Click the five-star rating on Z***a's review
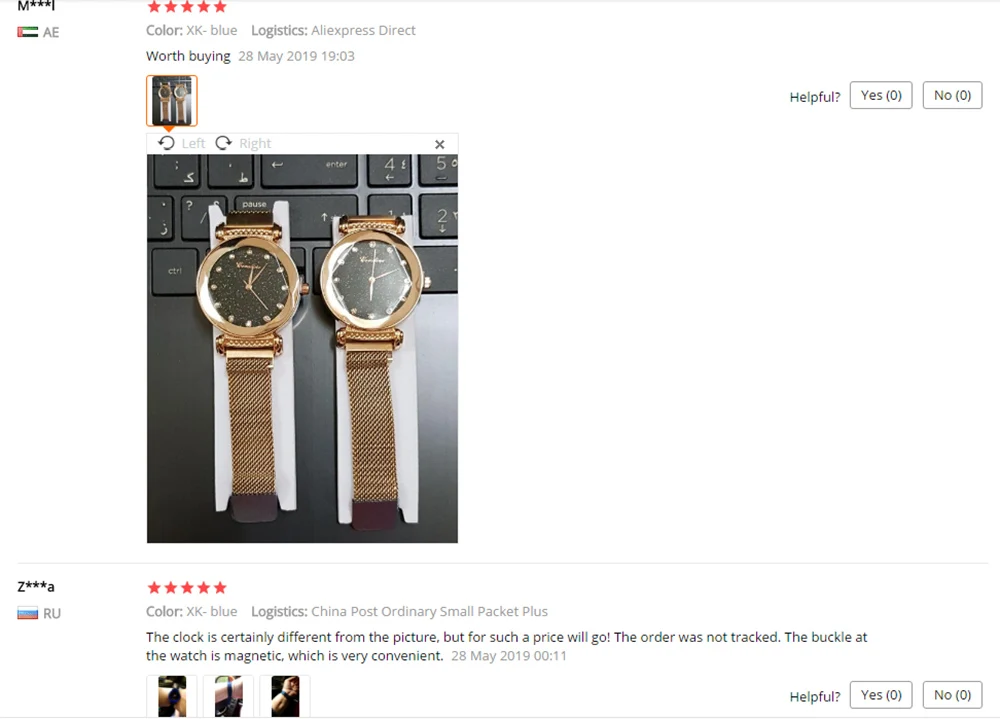1000x719 pixels. click(187, 588)
